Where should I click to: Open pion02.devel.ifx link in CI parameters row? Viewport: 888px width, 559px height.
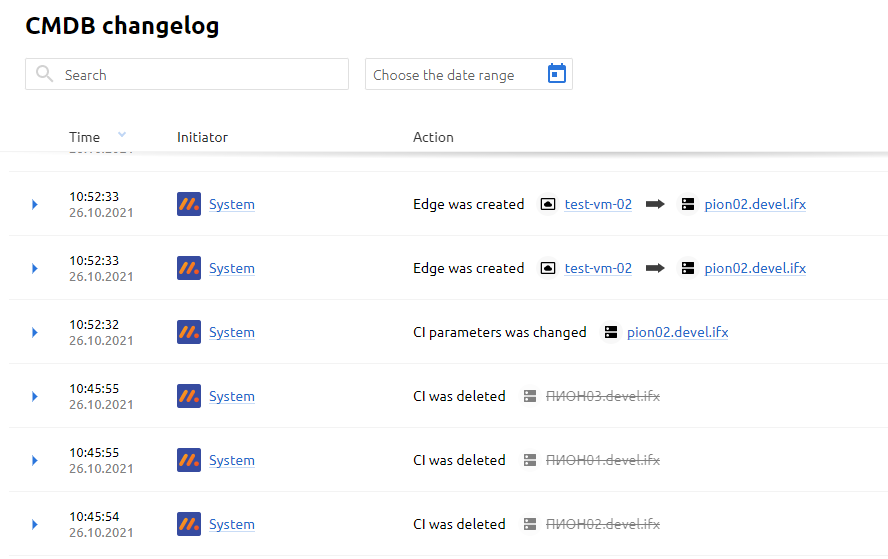[677, 332]
